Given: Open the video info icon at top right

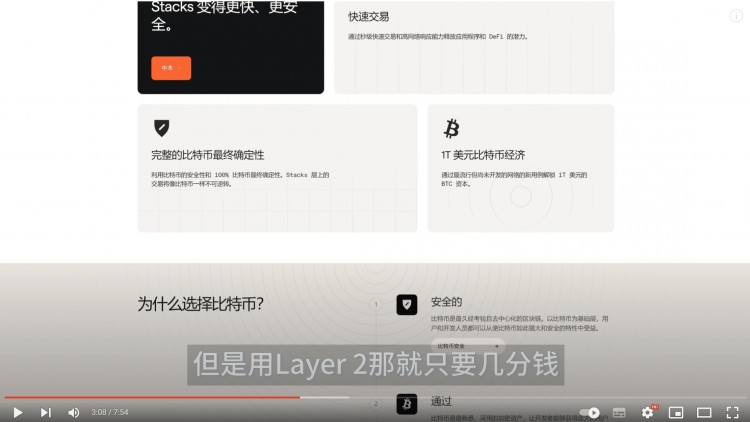Looking at the screenshot, I should click(736, 16).
